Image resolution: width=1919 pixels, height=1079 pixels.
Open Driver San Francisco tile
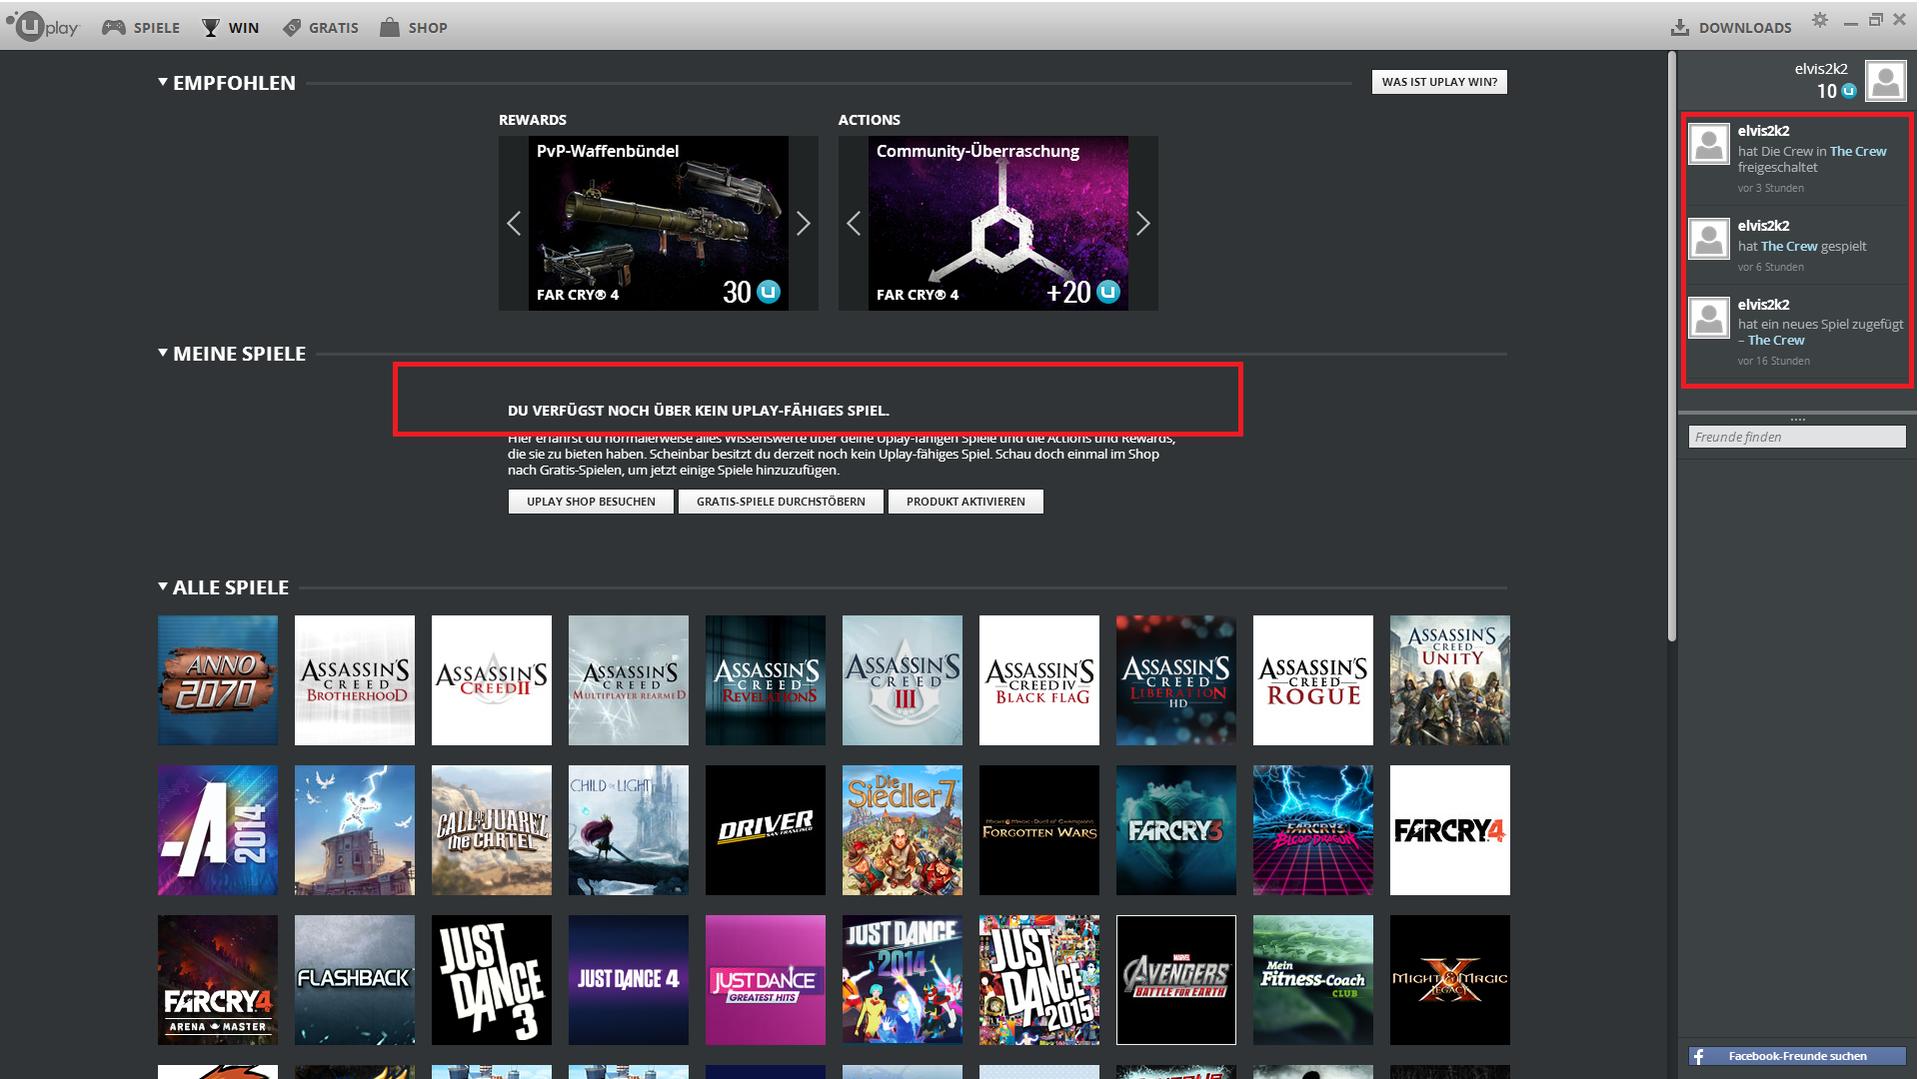click(x=766, y=830)
